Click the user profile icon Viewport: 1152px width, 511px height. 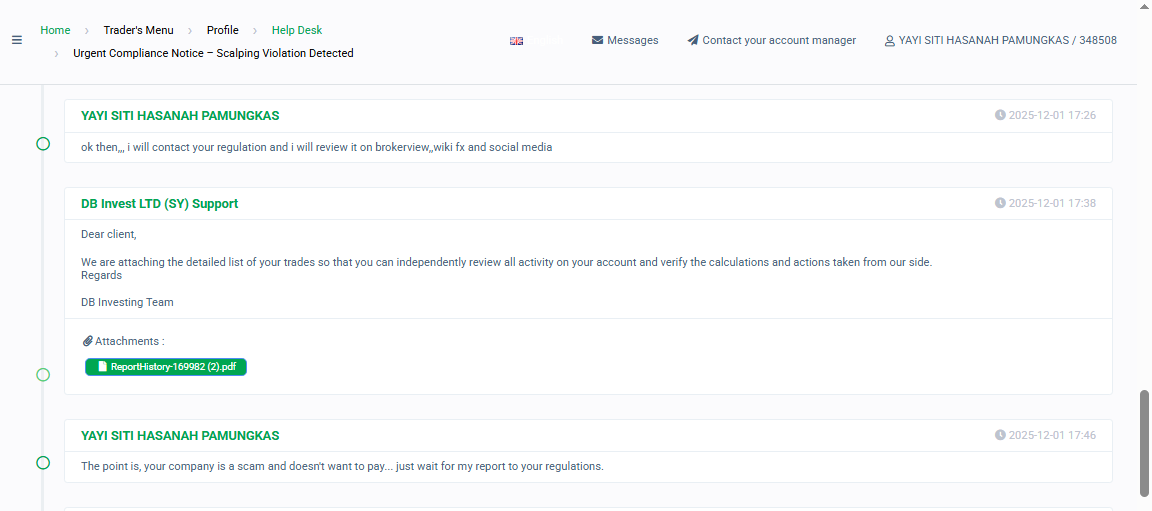889,41
